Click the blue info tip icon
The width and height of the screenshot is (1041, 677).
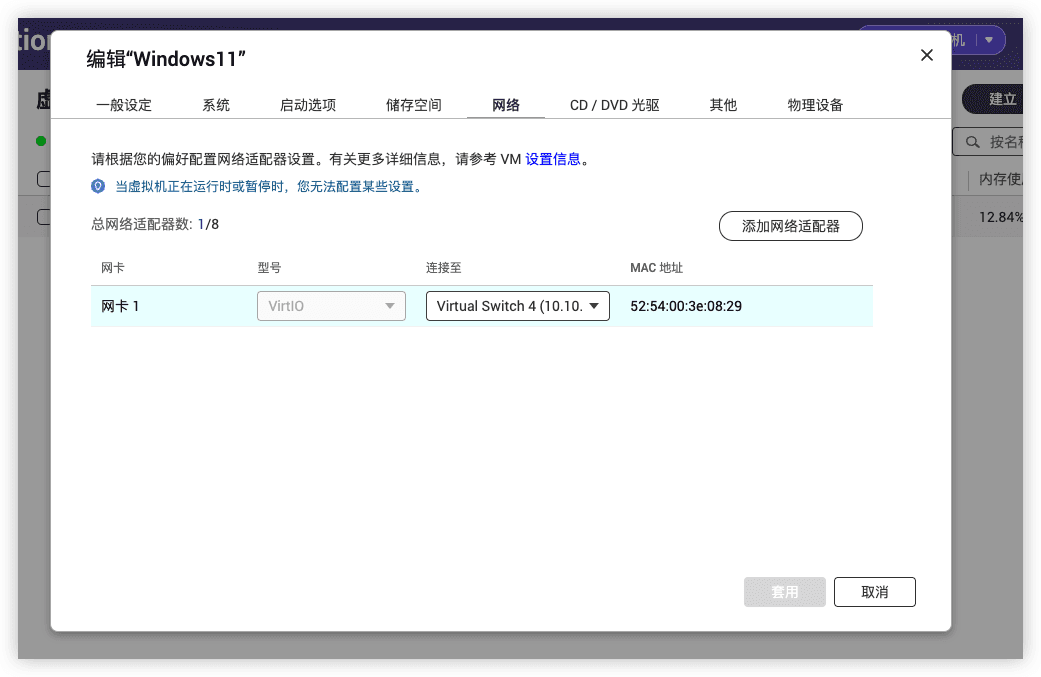[98, 186]
